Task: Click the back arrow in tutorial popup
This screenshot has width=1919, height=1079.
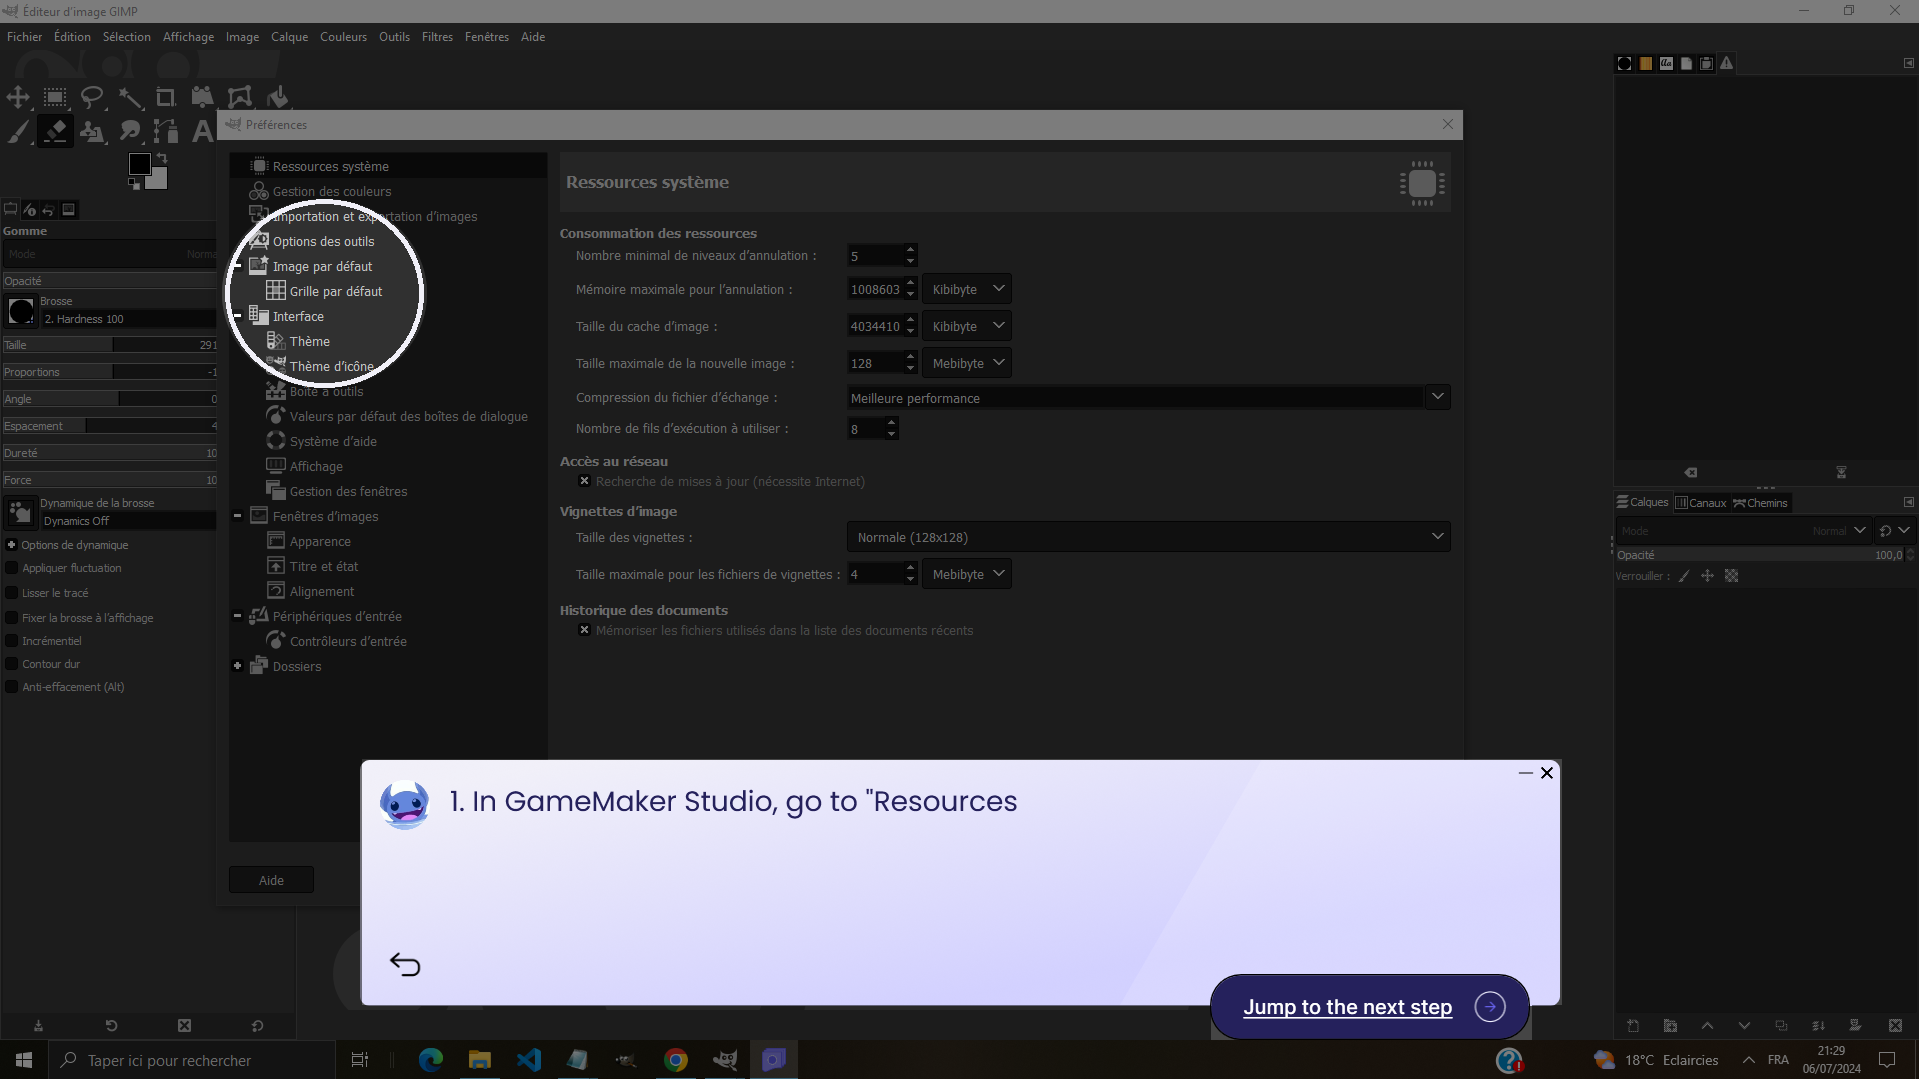Action: 405,964
